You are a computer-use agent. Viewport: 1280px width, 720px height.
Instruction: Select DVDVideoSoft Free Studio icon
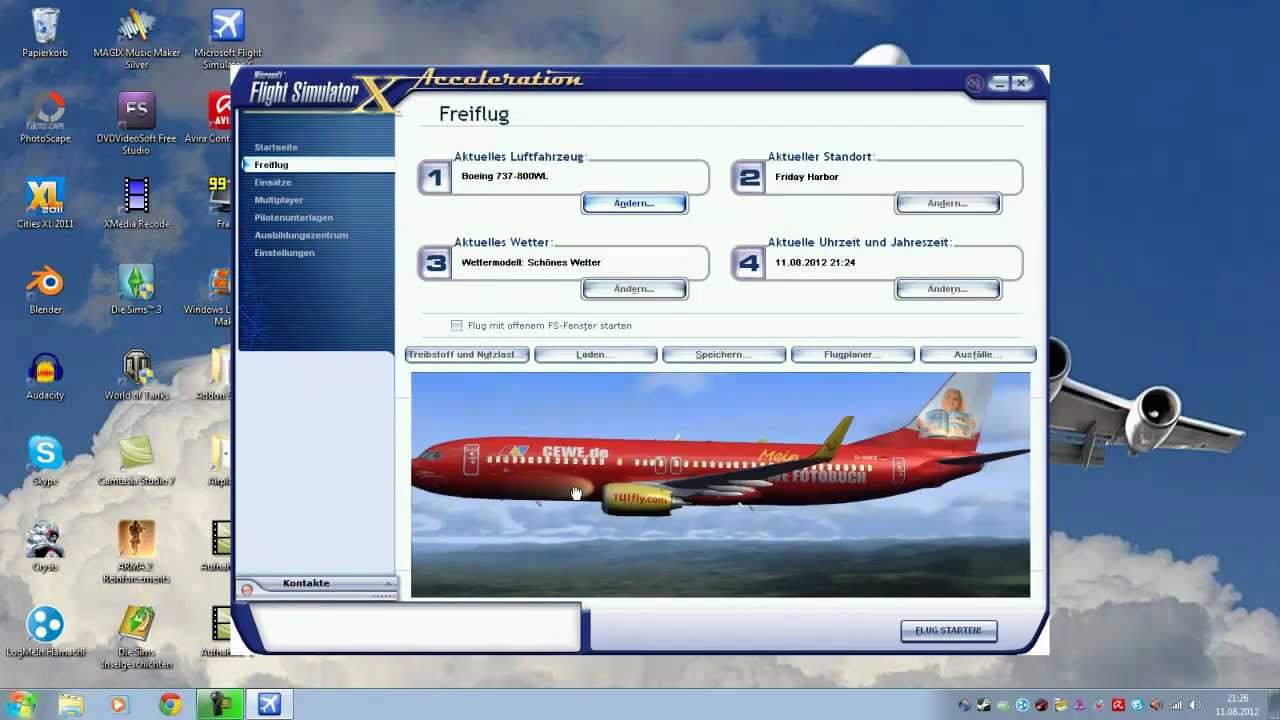[x=136, y=124]
